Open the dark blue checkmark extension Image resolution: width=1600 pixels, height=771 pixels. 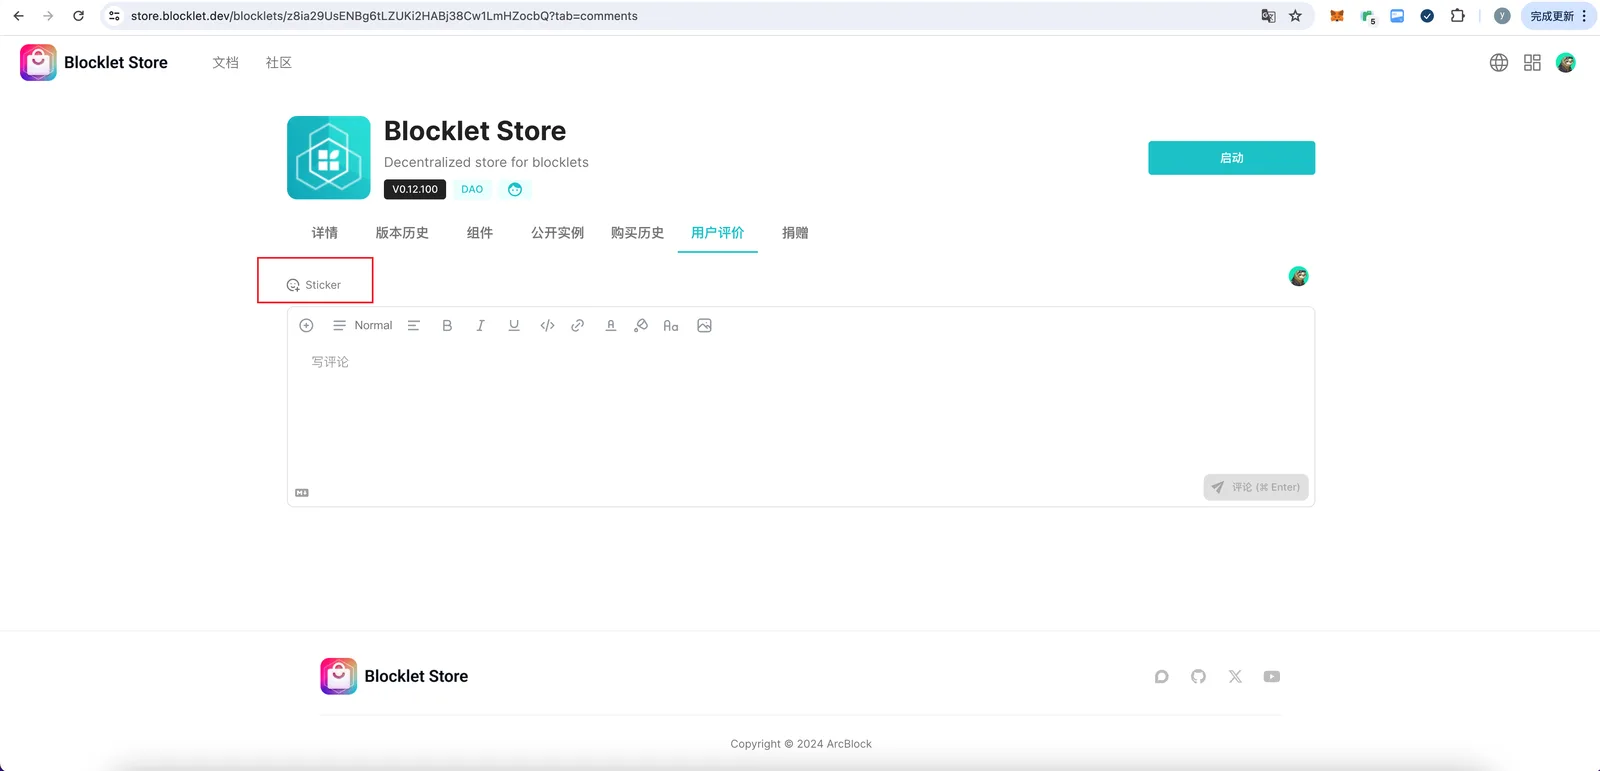(1427, 16)
